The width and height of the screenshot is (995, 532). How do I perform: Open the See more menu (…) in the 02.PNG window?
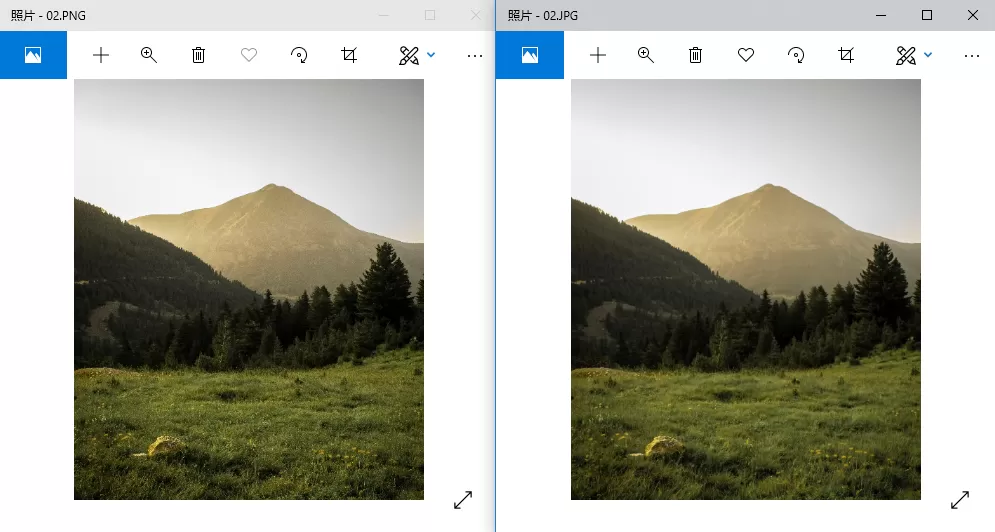(475, 56)
